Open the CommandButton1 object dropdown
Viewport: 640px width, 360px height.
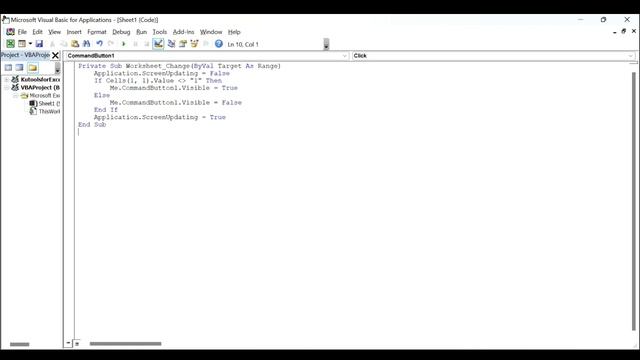tap(344, 56)
